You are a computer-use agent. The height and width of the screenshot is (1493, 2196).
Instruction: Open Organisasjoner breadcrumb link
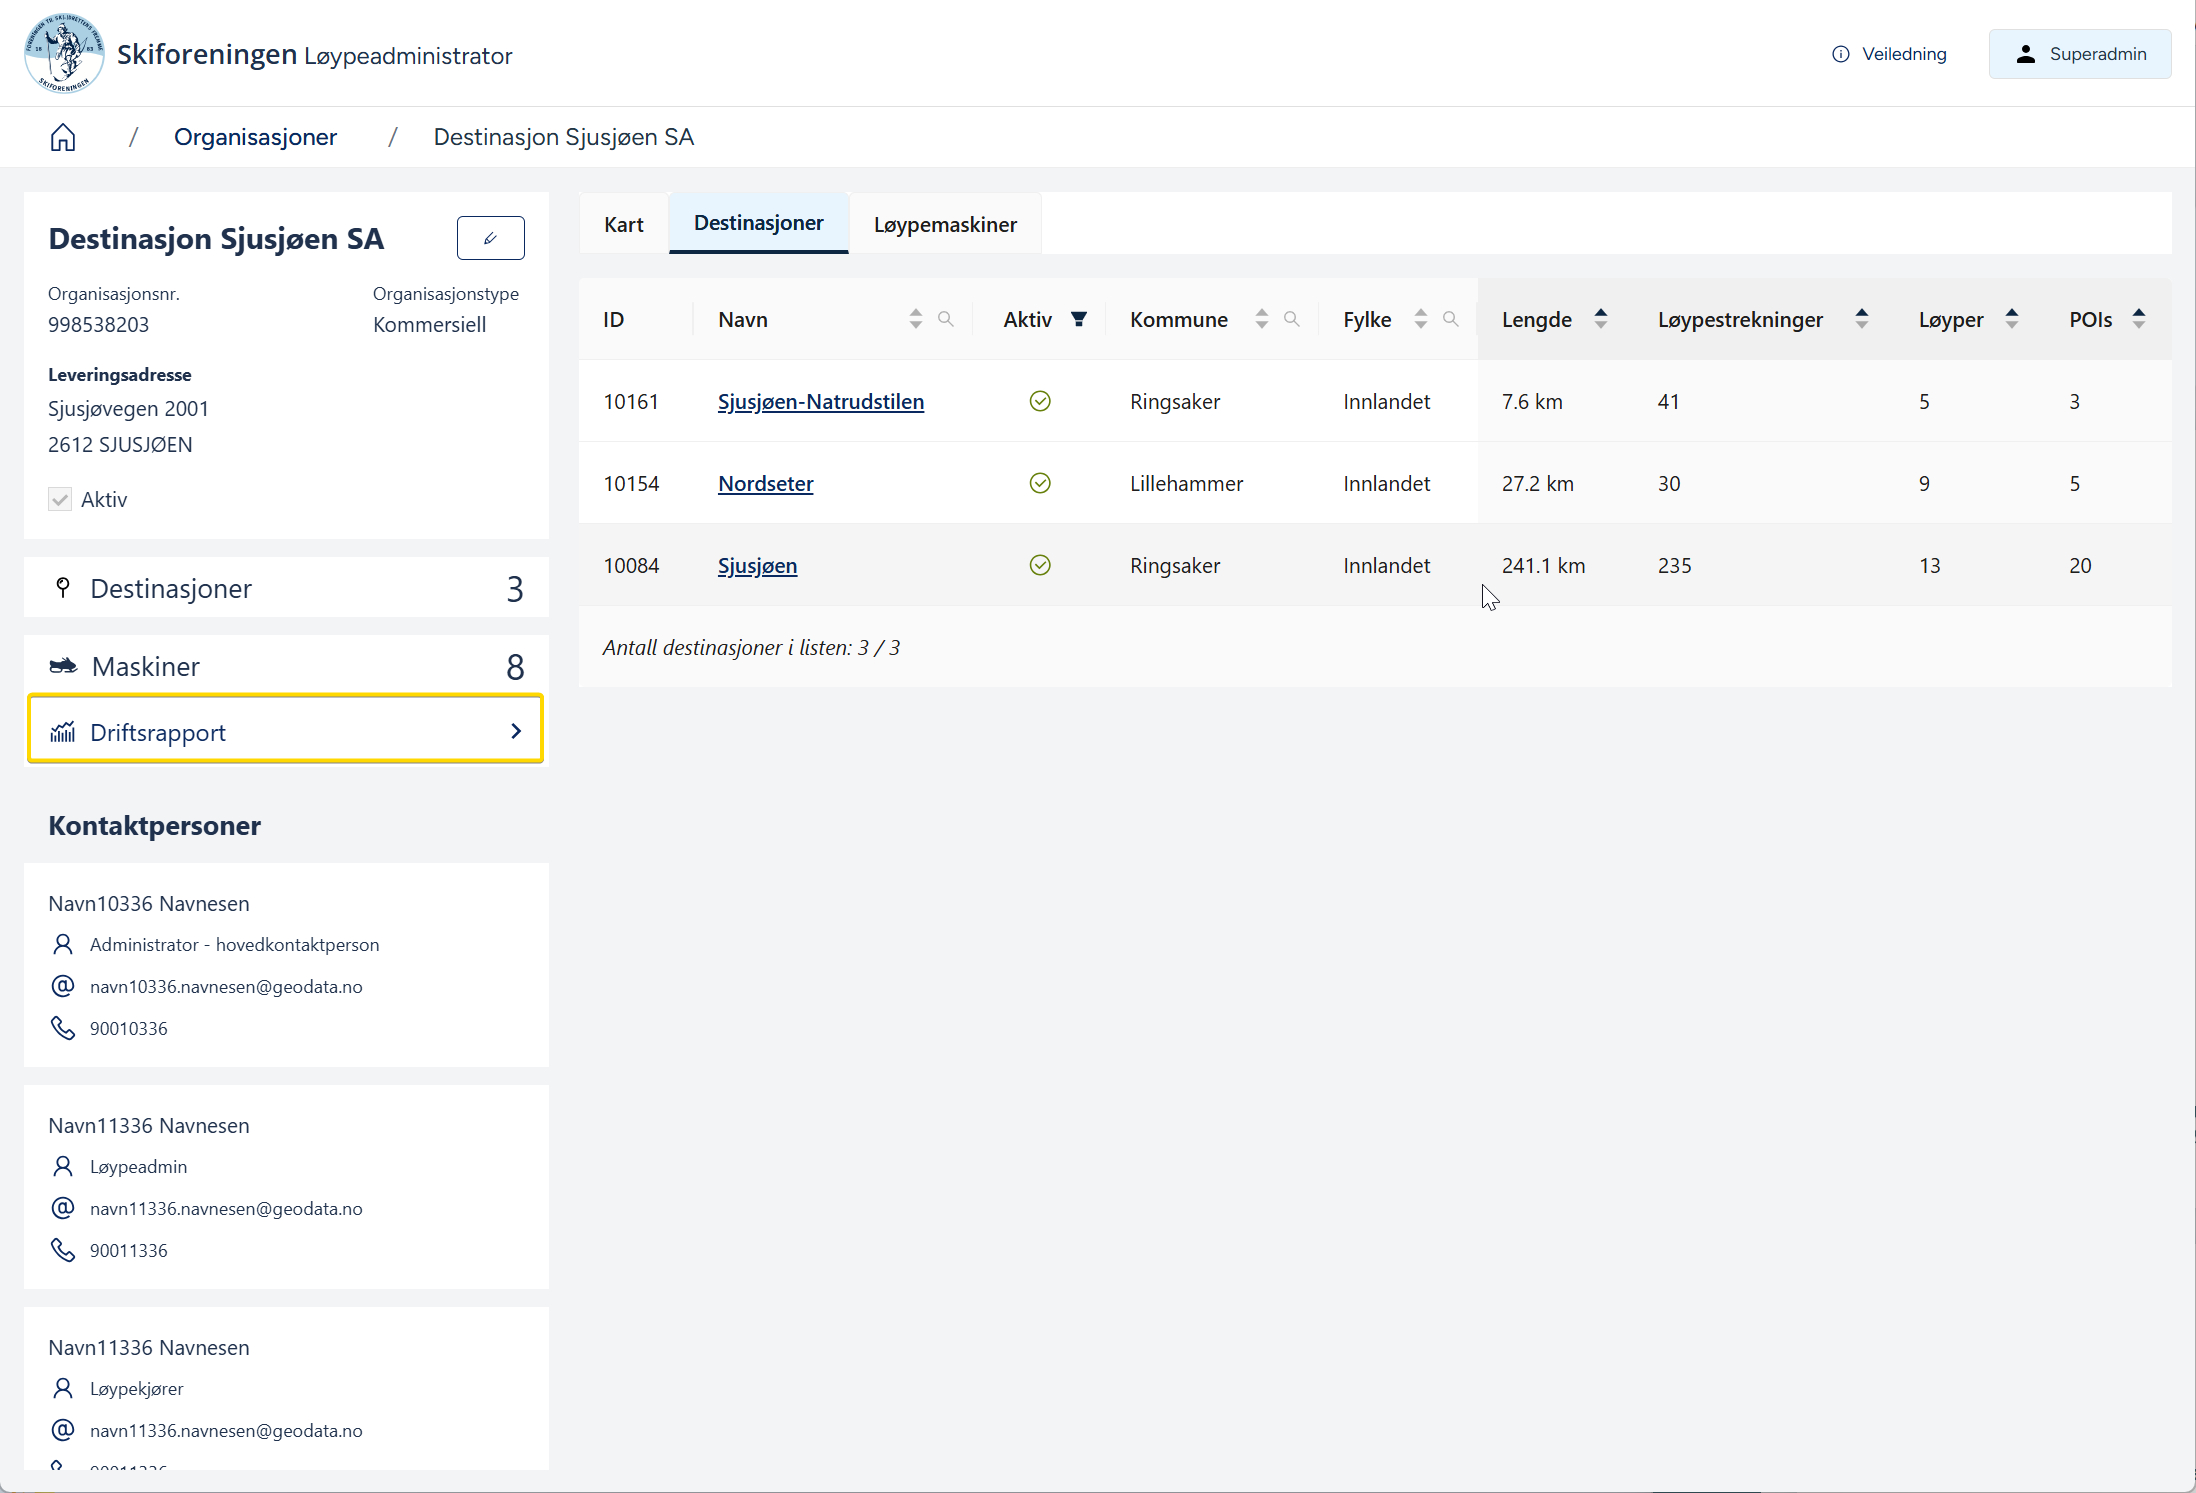coord(255,137)
